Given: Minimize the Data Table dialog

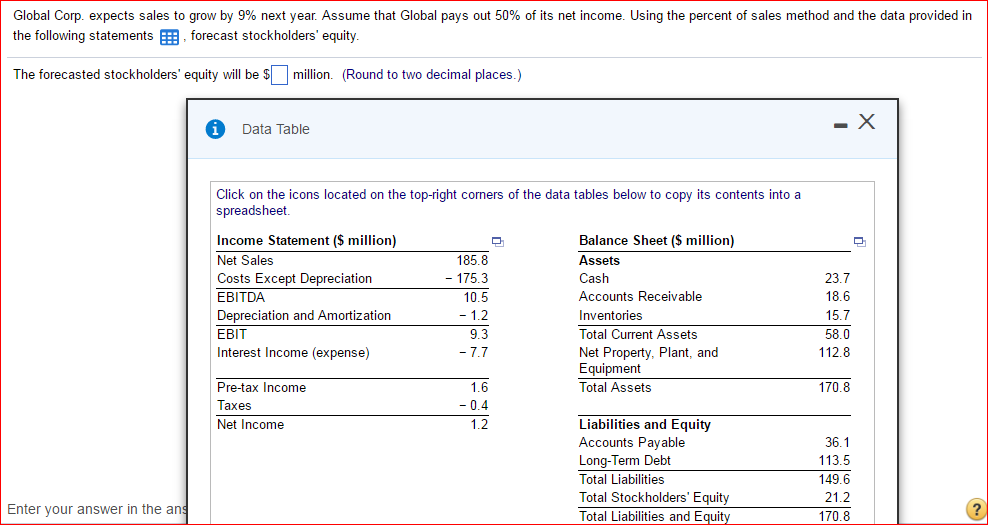Looking at the screenshot, I should (841, 123).
